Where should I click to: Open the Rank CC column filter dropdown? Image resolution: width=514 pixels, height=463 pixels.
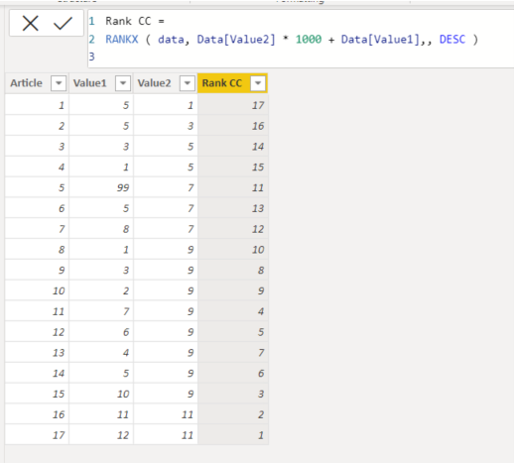pos(258,83)
